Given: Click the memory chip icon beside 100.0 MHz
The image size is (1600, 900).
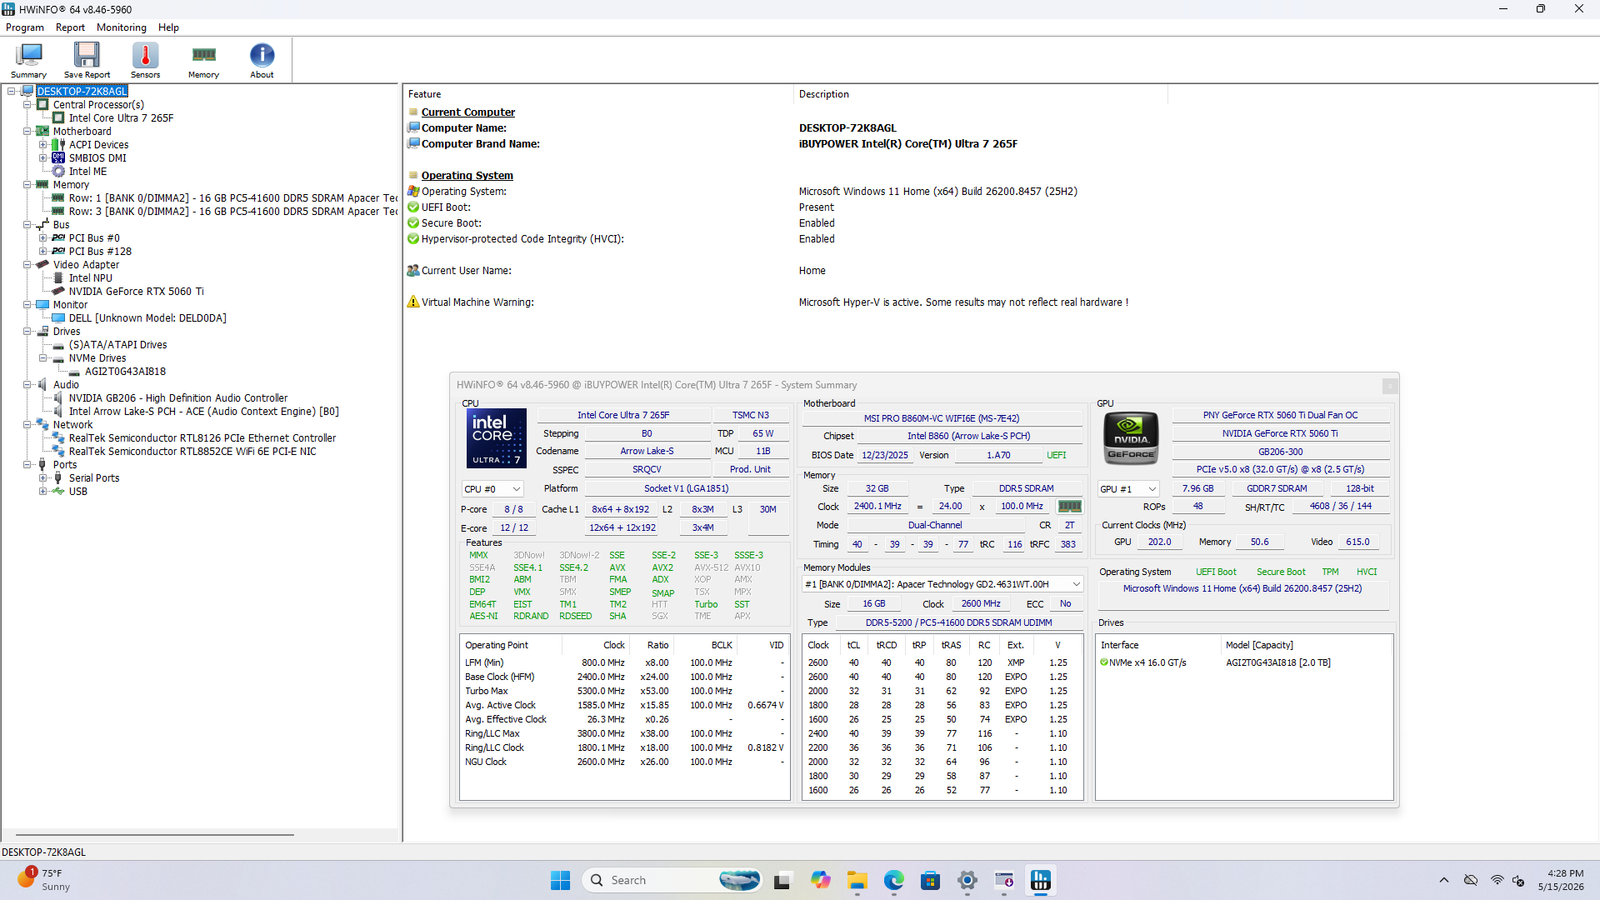Looking at the screenshot, I should click(x=1069, y=506).
